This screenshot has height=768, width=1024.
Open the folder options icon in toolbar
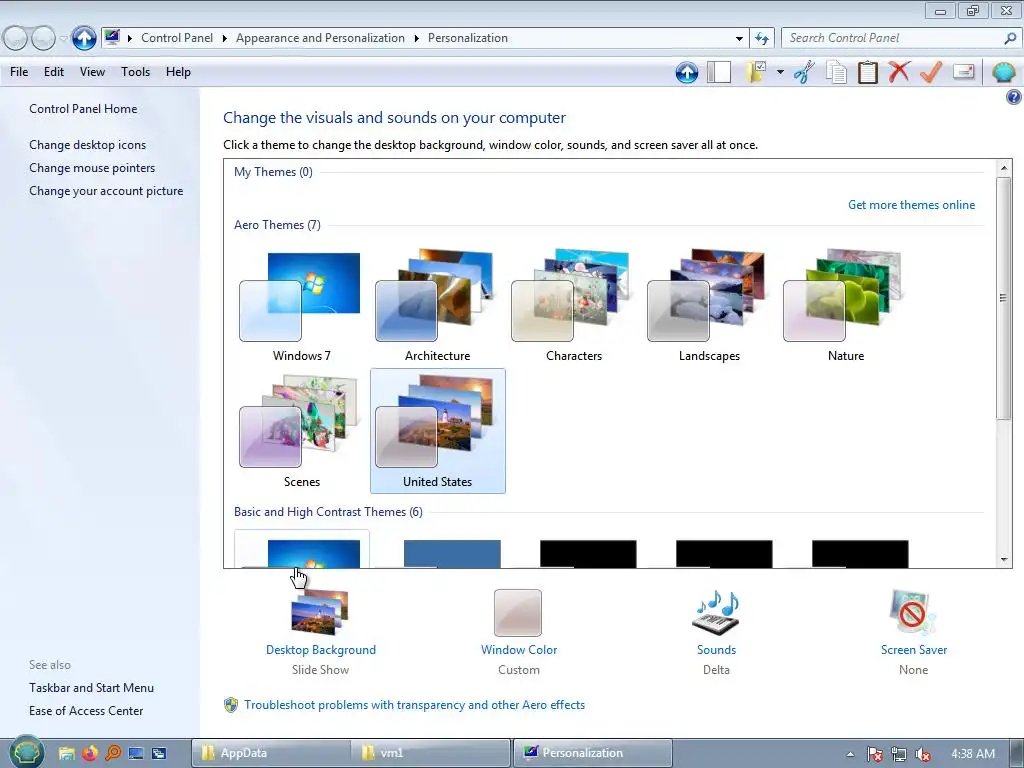757,72
